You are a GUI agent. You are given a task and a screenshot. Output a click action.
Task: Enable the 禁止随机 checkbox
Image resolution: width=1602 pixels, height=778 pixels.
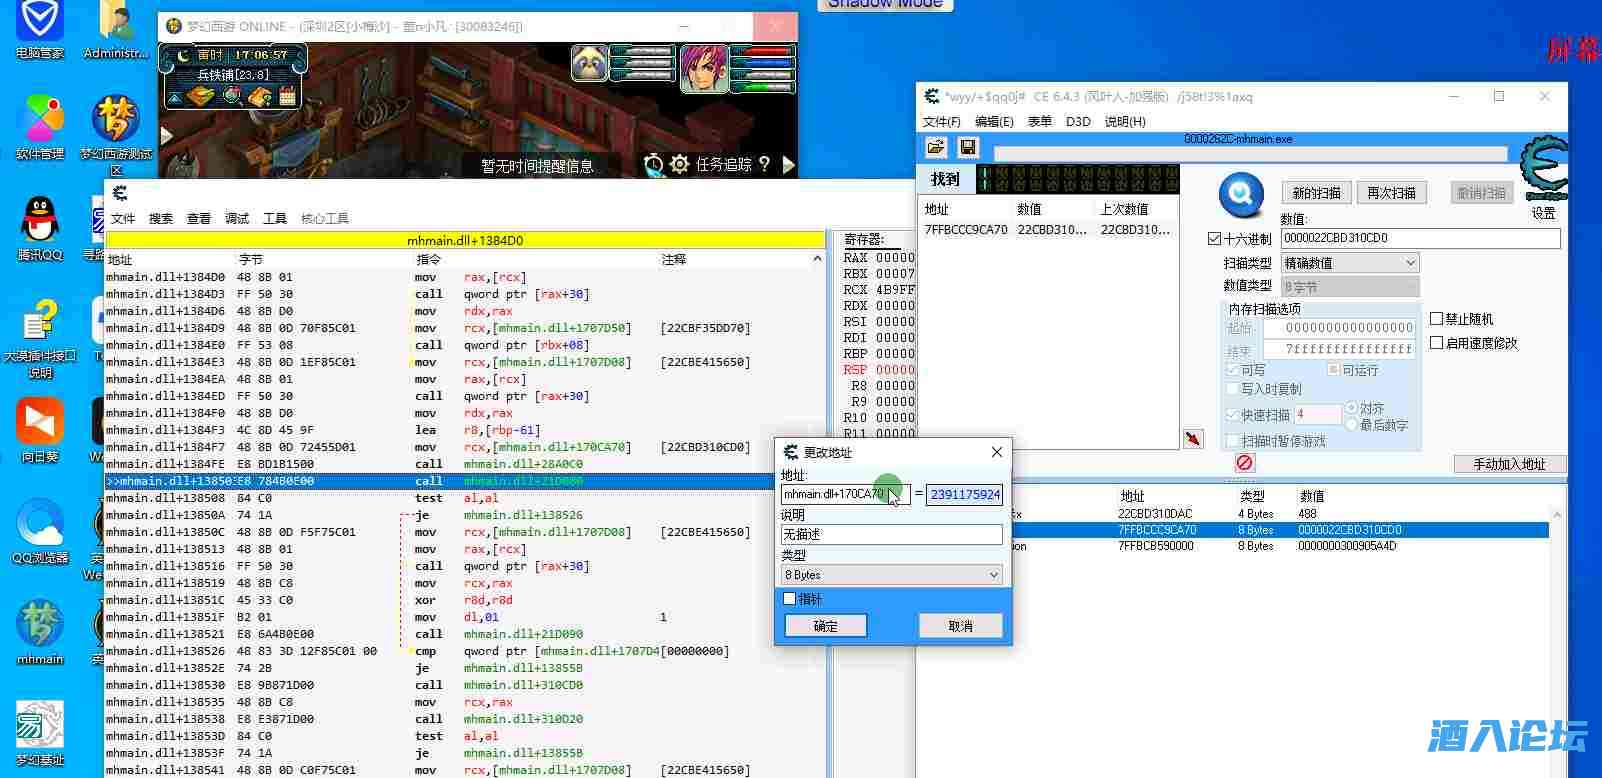pos(1437,319)
